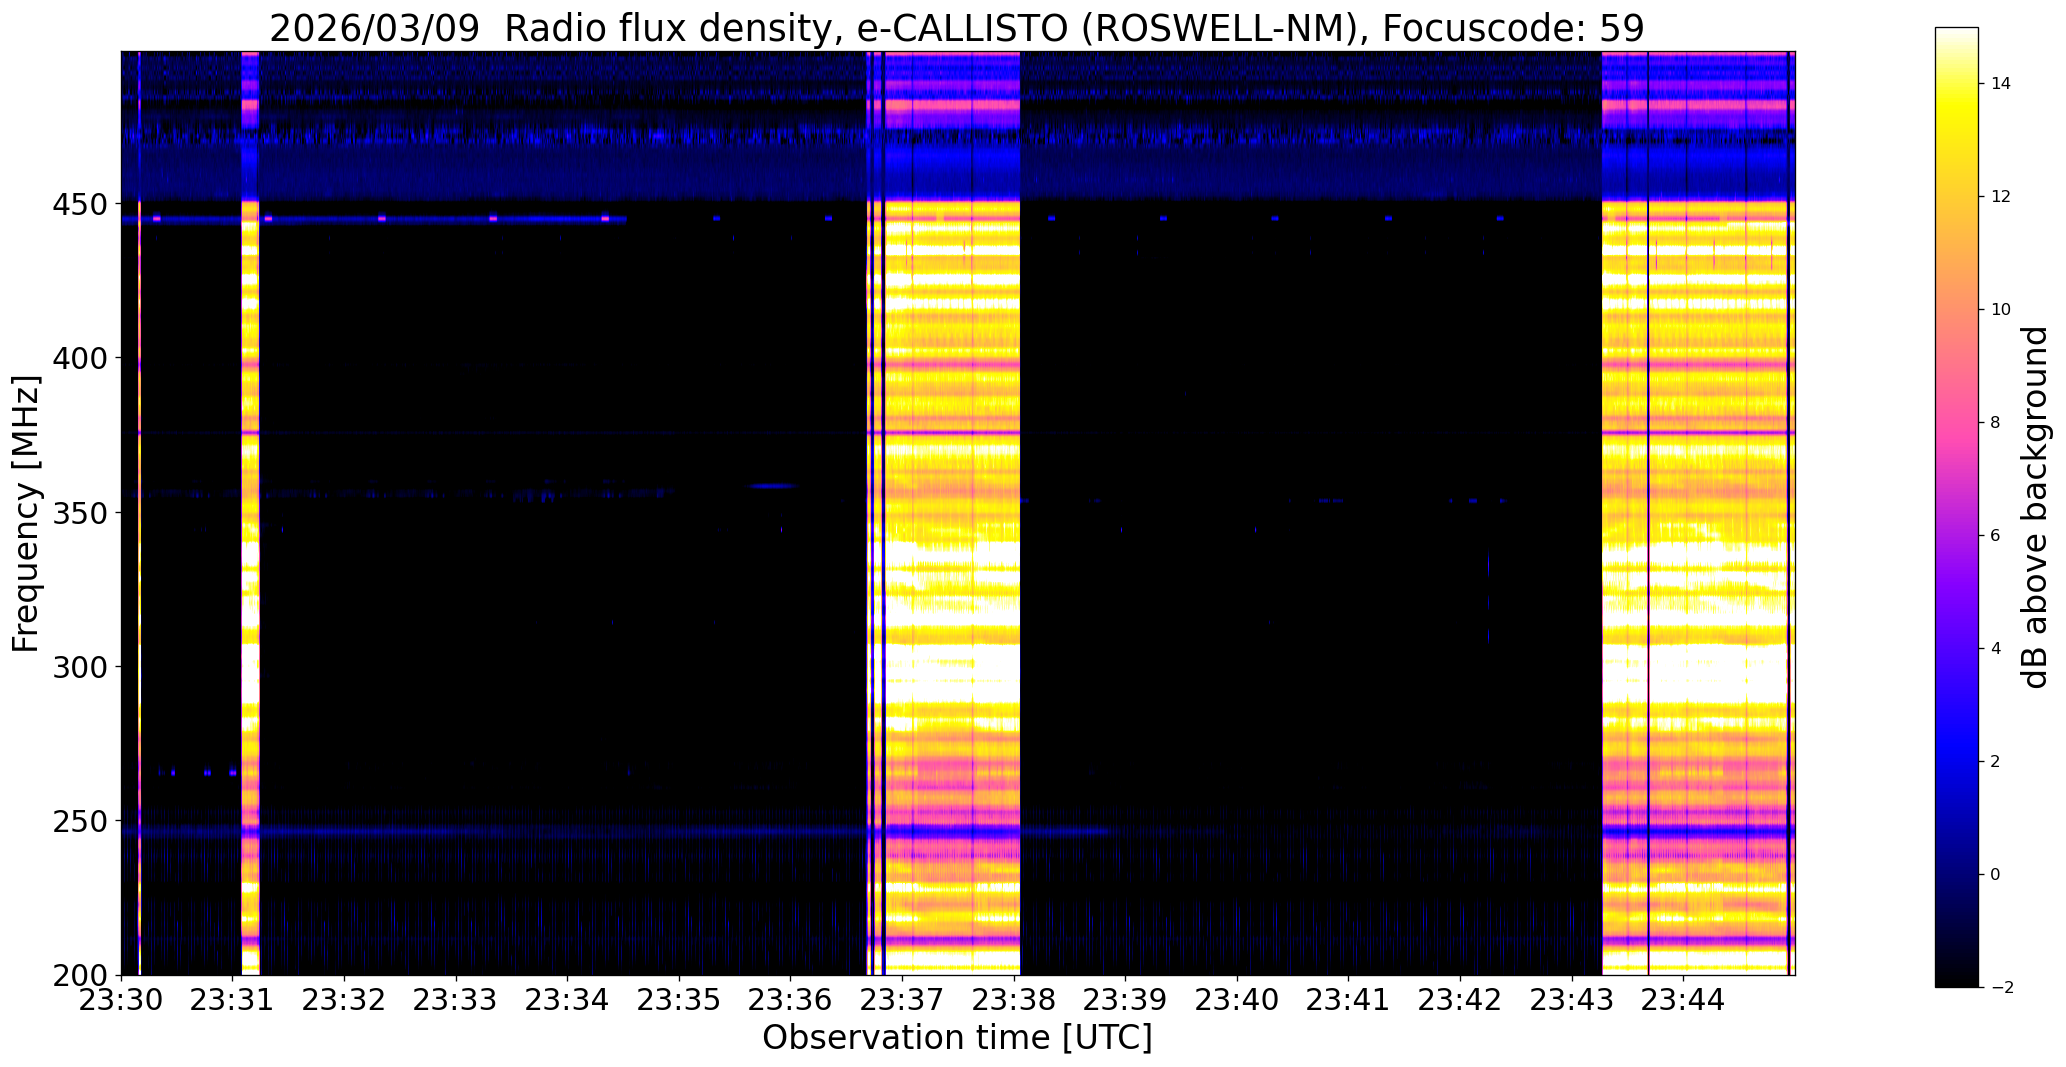2066x1067 pixels.
Task: Click the colorbar tick label 6
Action: point(1996,536)
